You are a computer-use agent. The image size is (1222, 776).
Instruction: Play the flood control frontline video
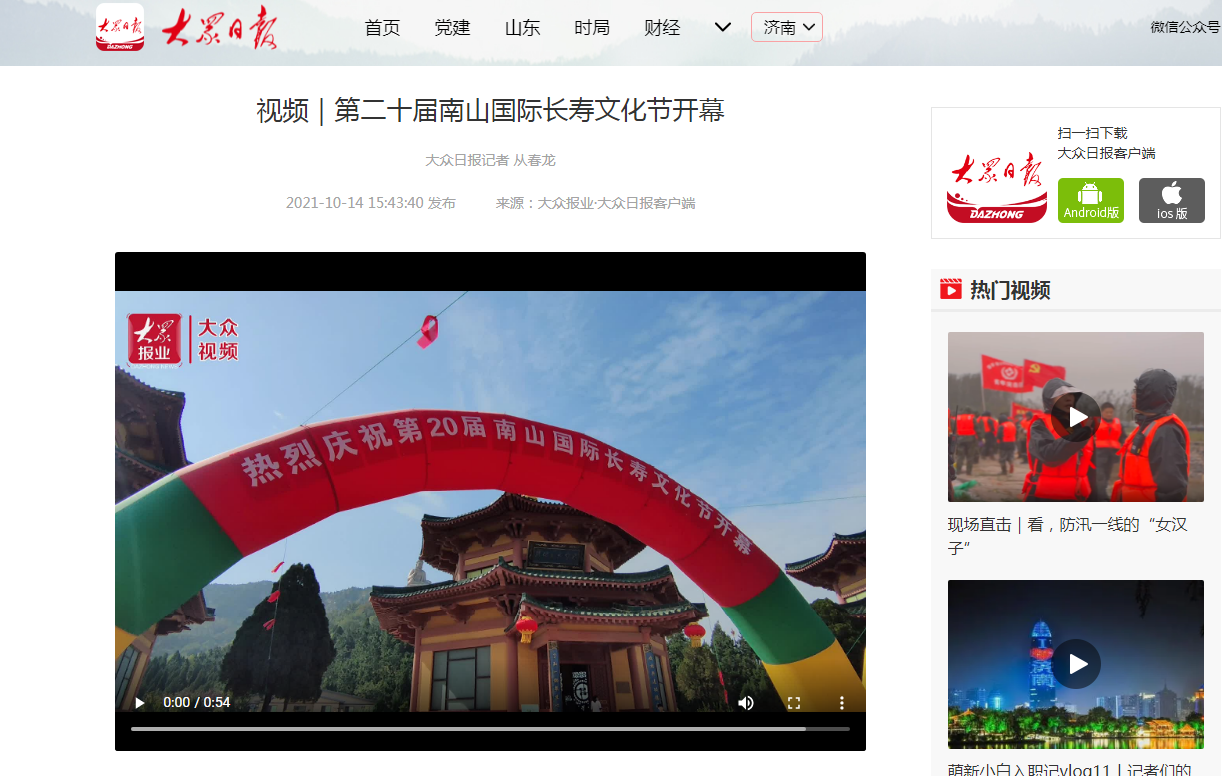(x=1076, y=417)
